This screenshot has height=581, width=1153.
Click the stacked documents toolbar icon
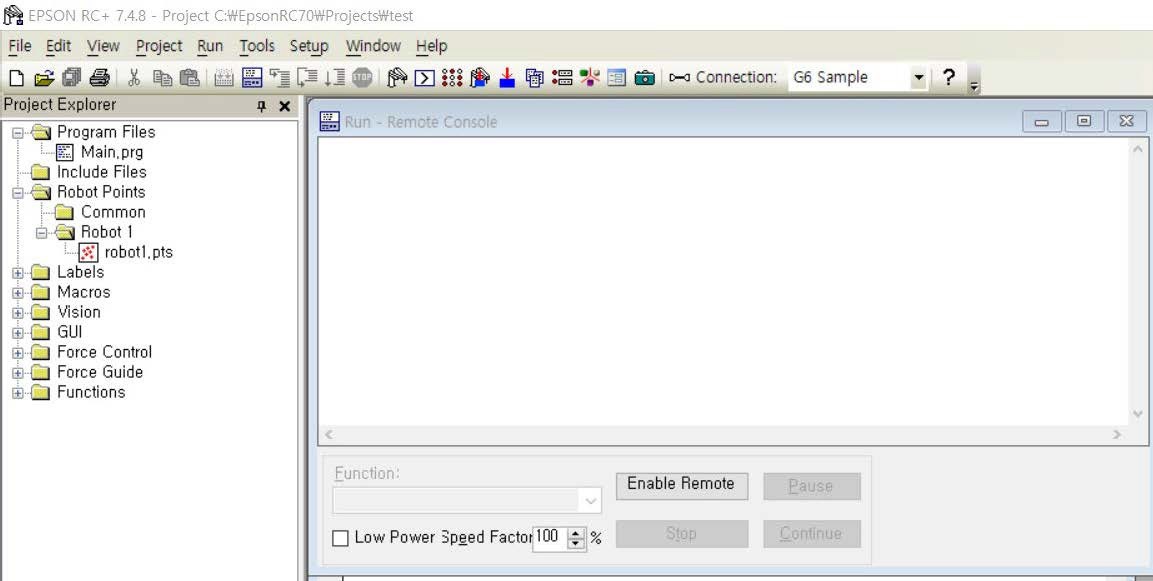[x=535, y=77]
